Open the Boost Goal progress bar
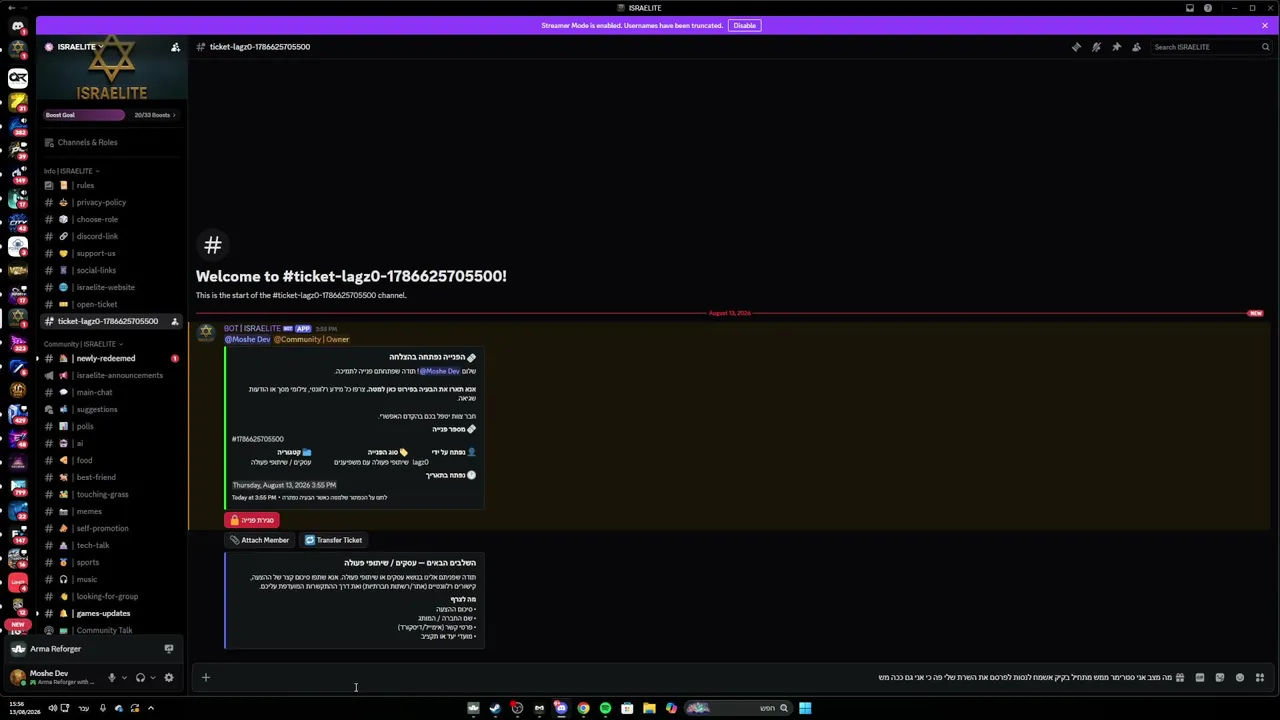The height and width of the screenshot is (720, 1280). pos(111,115)
